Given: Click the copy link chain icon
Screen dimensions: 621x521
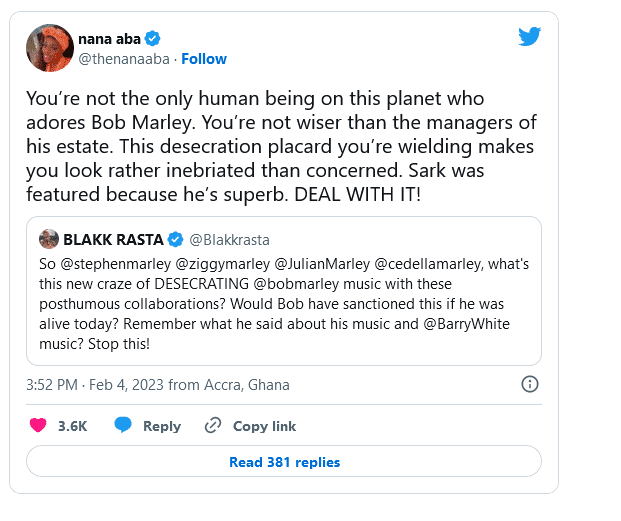Looking at the screenshot, I should click(x=212, y=426).
